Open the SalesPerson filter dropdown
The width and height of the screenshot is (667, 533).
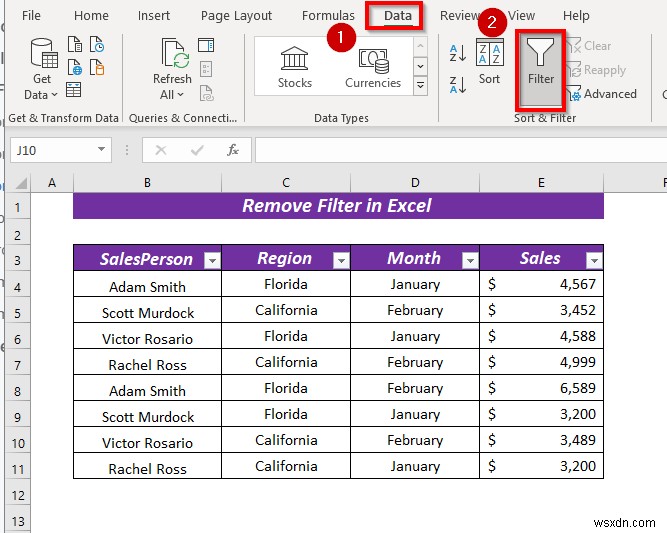[212, 260]
